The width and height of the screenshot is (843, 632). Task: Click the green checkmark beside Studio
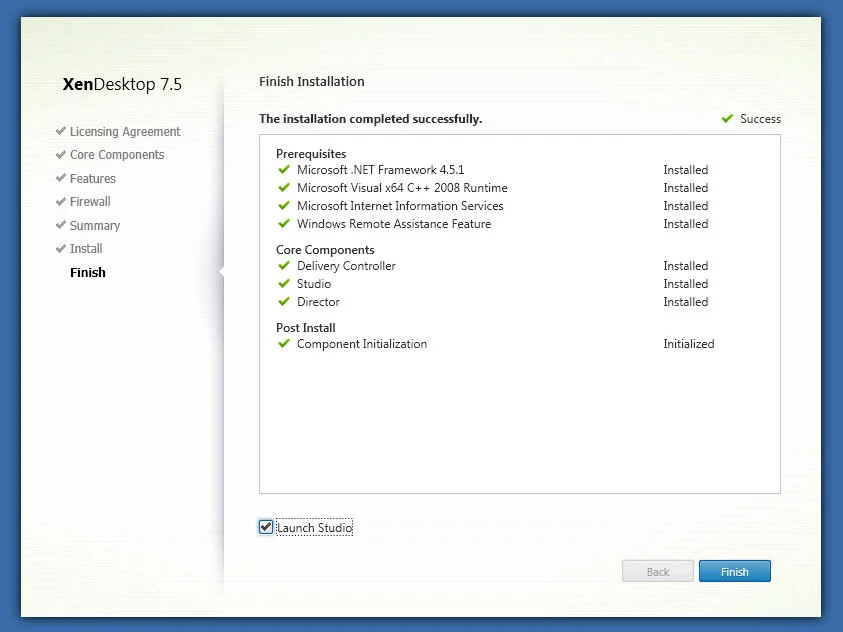[284, 283]
